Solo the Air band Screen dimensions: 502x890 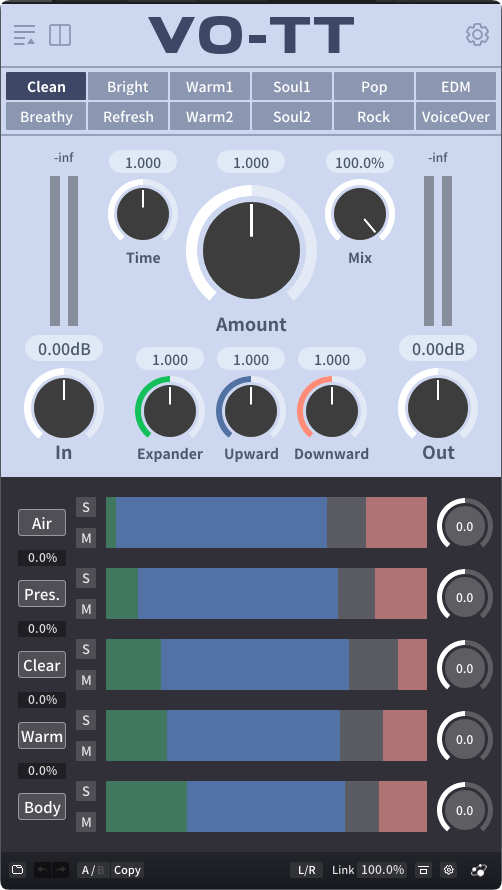[86, 507]
